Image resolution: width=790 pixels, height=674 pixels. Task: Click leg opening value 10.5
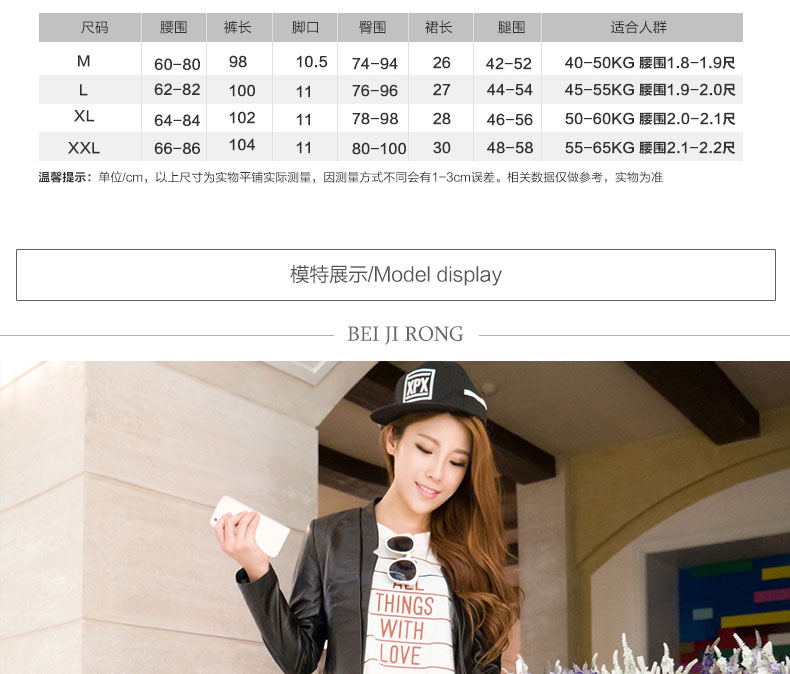[311, 62]
